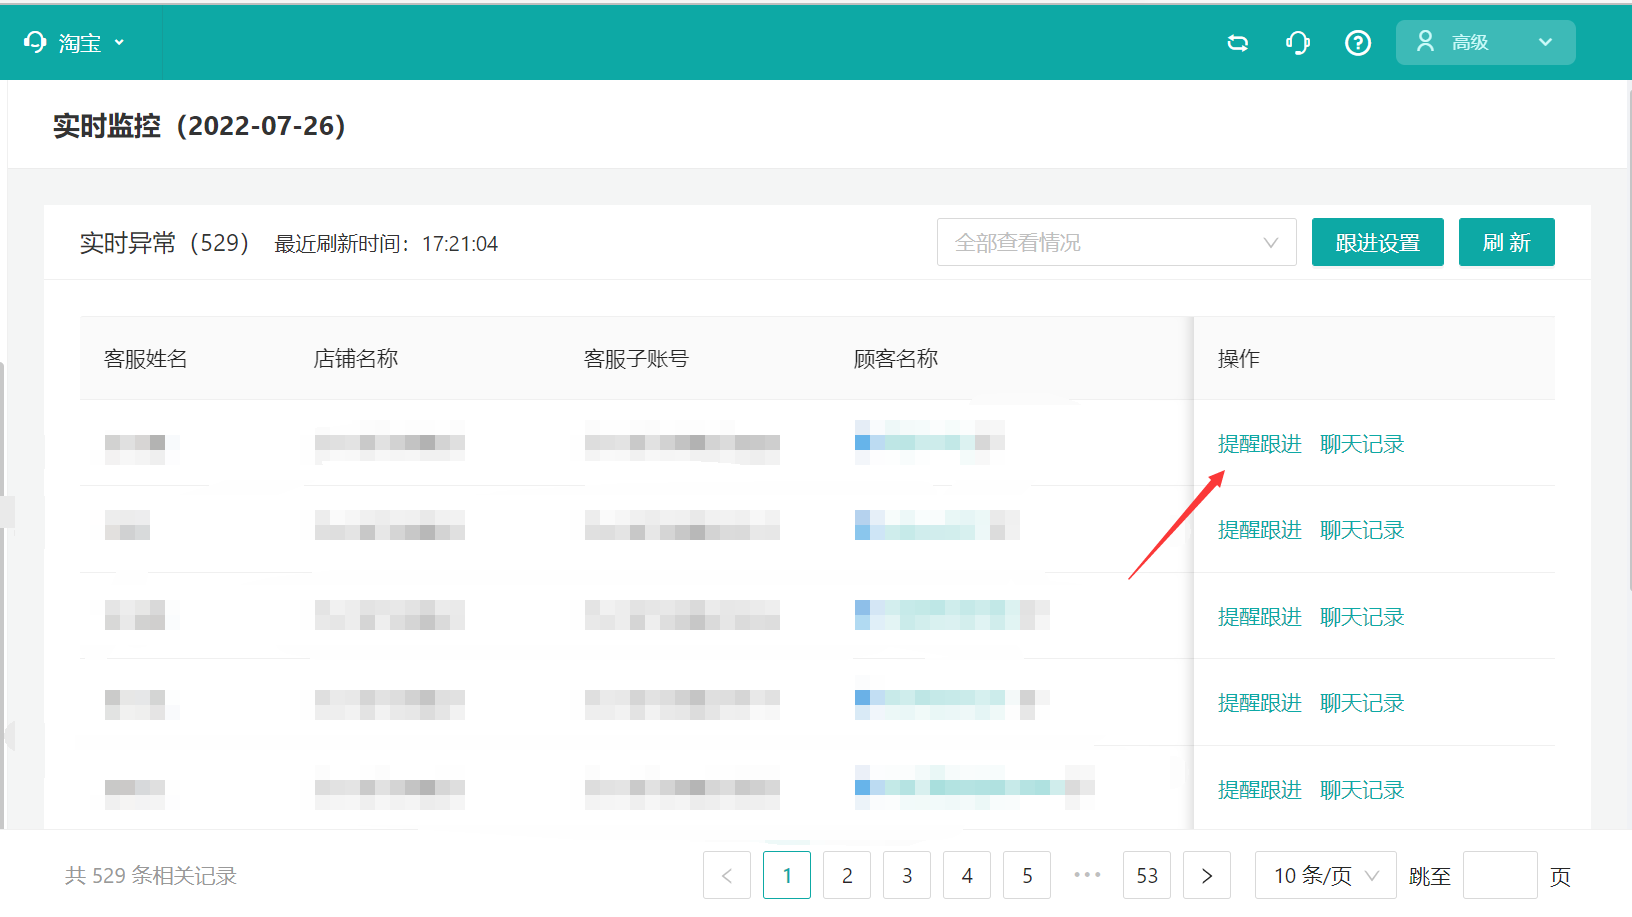The width and height of the screenshot is (1632, 917).
Task: Click 提醒跟进 in the fifth row
Action: pyautogui.click(x=1260, y=790)
